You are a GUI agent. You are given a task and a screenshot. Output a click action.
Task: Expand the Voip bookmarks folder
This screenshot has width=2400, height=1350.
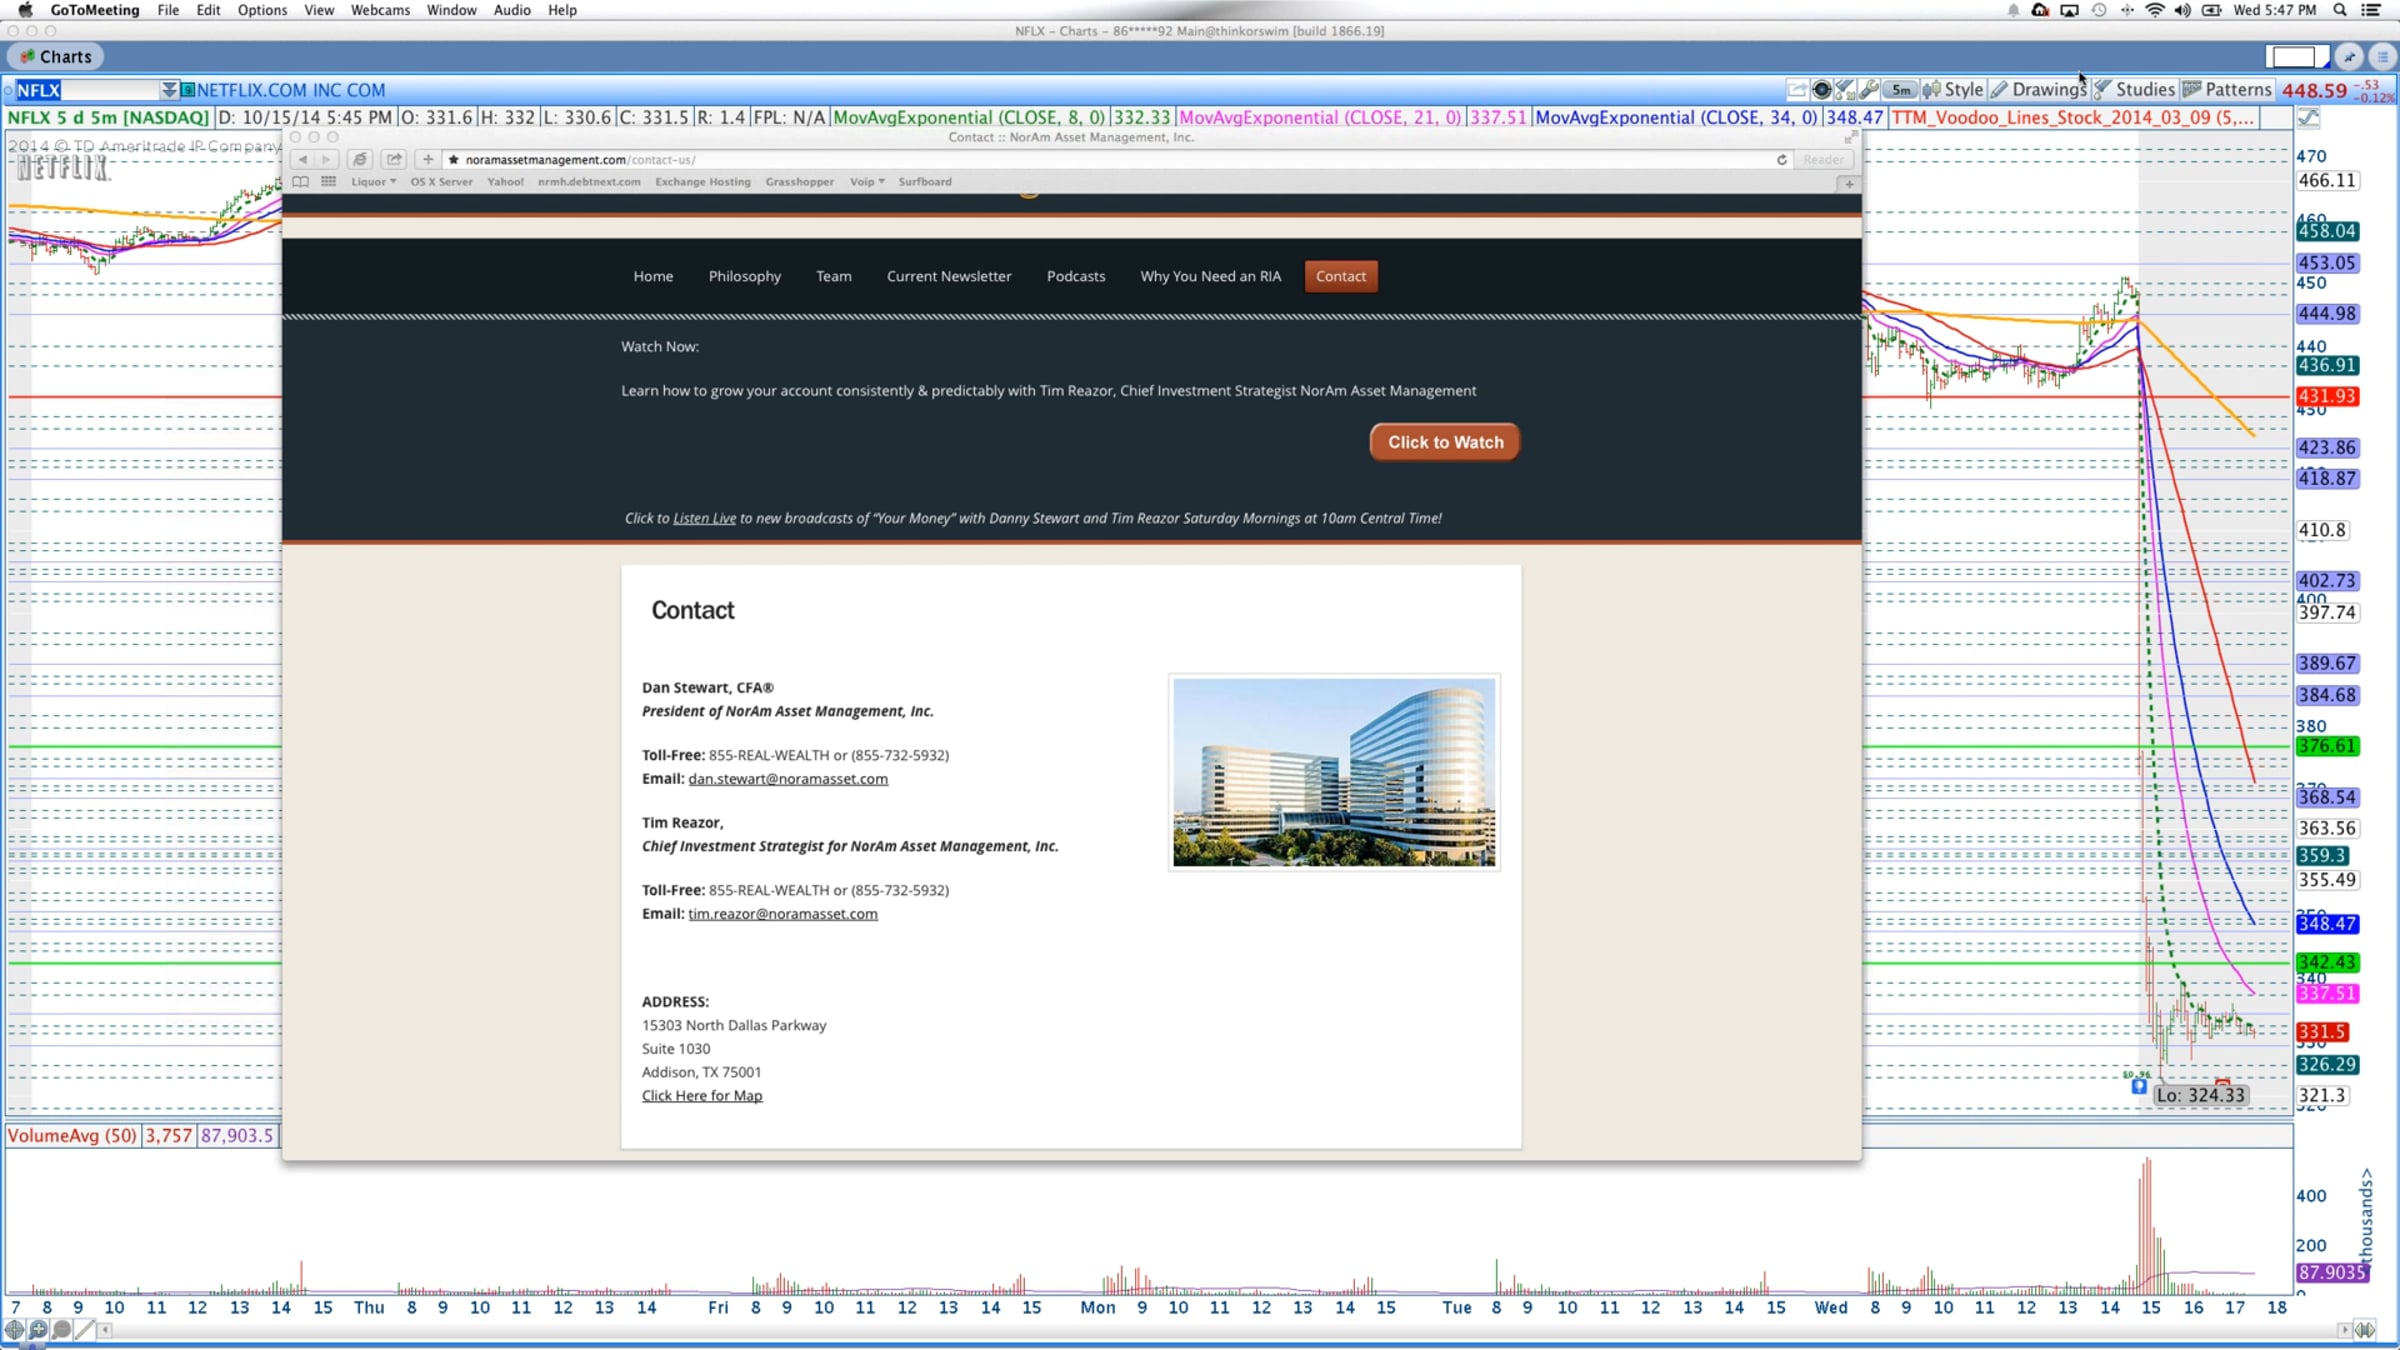click(866, 182)
